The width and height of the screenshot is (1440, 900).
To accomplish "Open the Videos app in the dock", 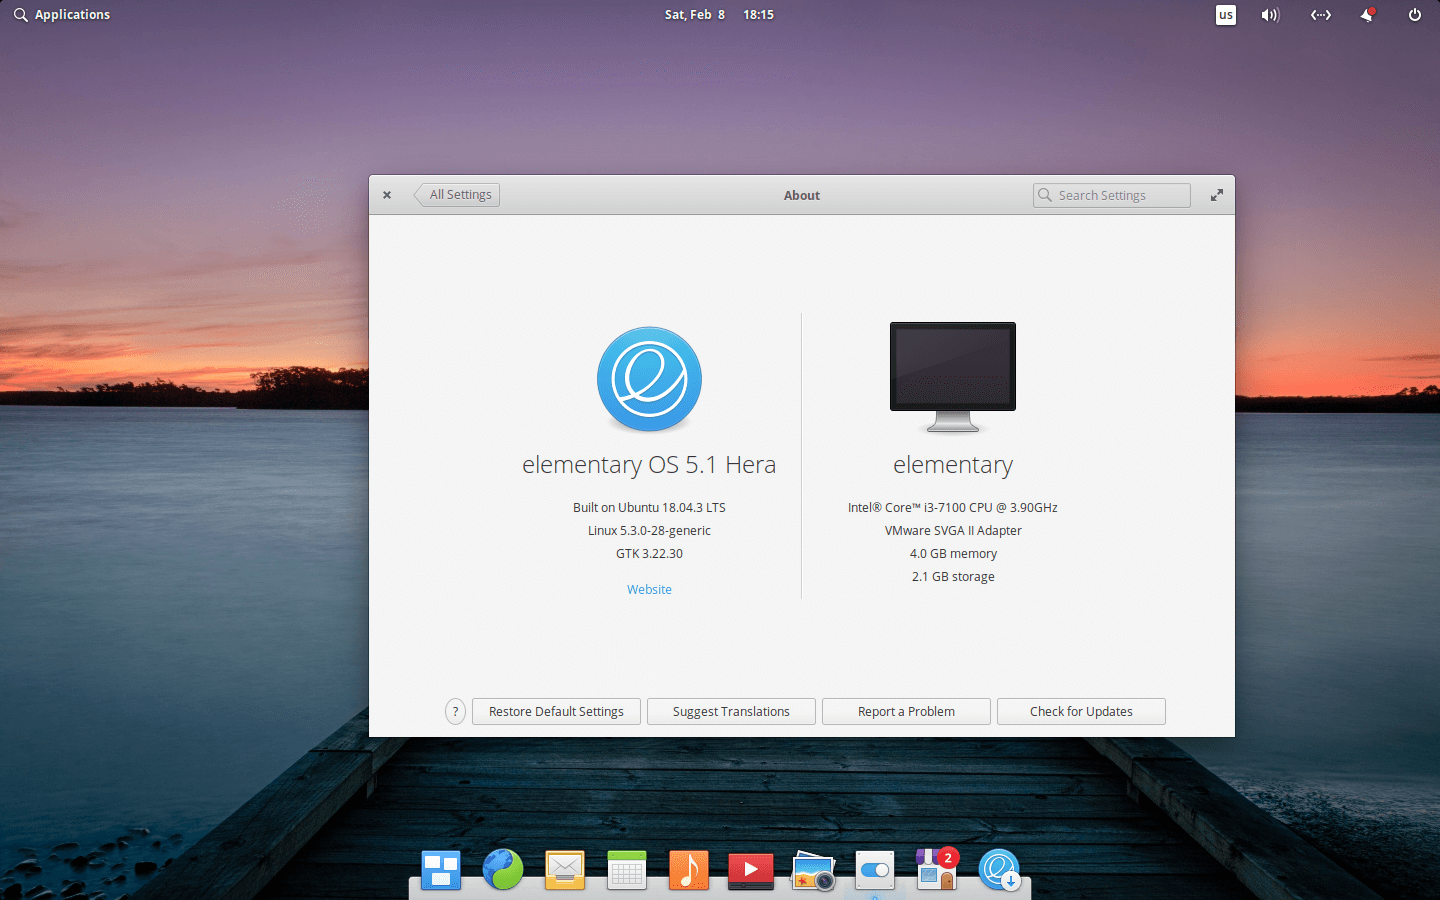I will click(x=751, y=870).
